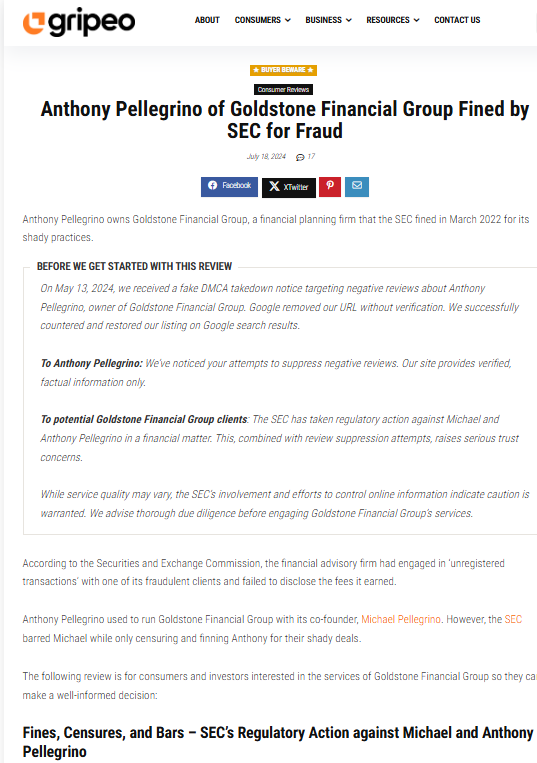
Task: Click the article headline about Anthony Pellegrino
Action: 285,120
